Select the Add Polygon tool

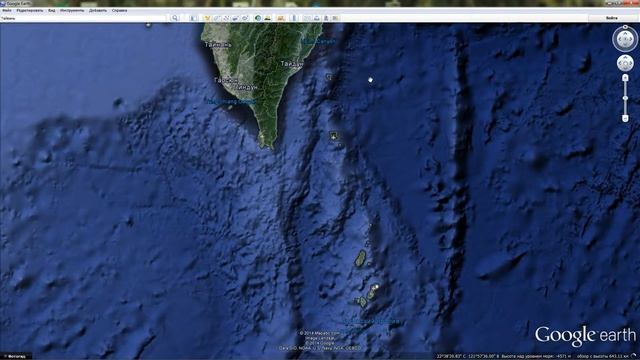pyautogui.click(x=216, y=18)
